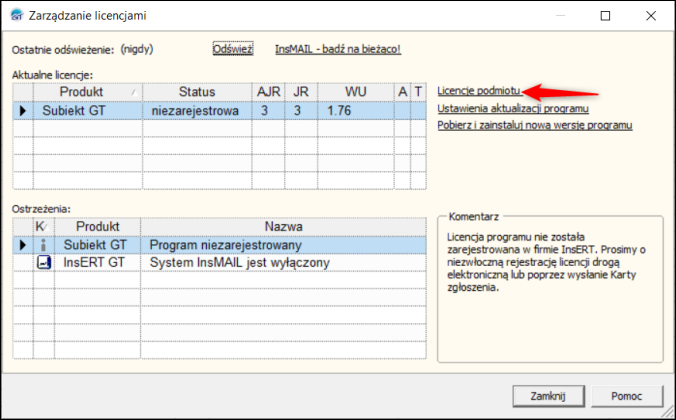Viewport: 676px width, 420px height.
Task: Select Subiekt GT cell in licenses table
Action: coord(88,111)
